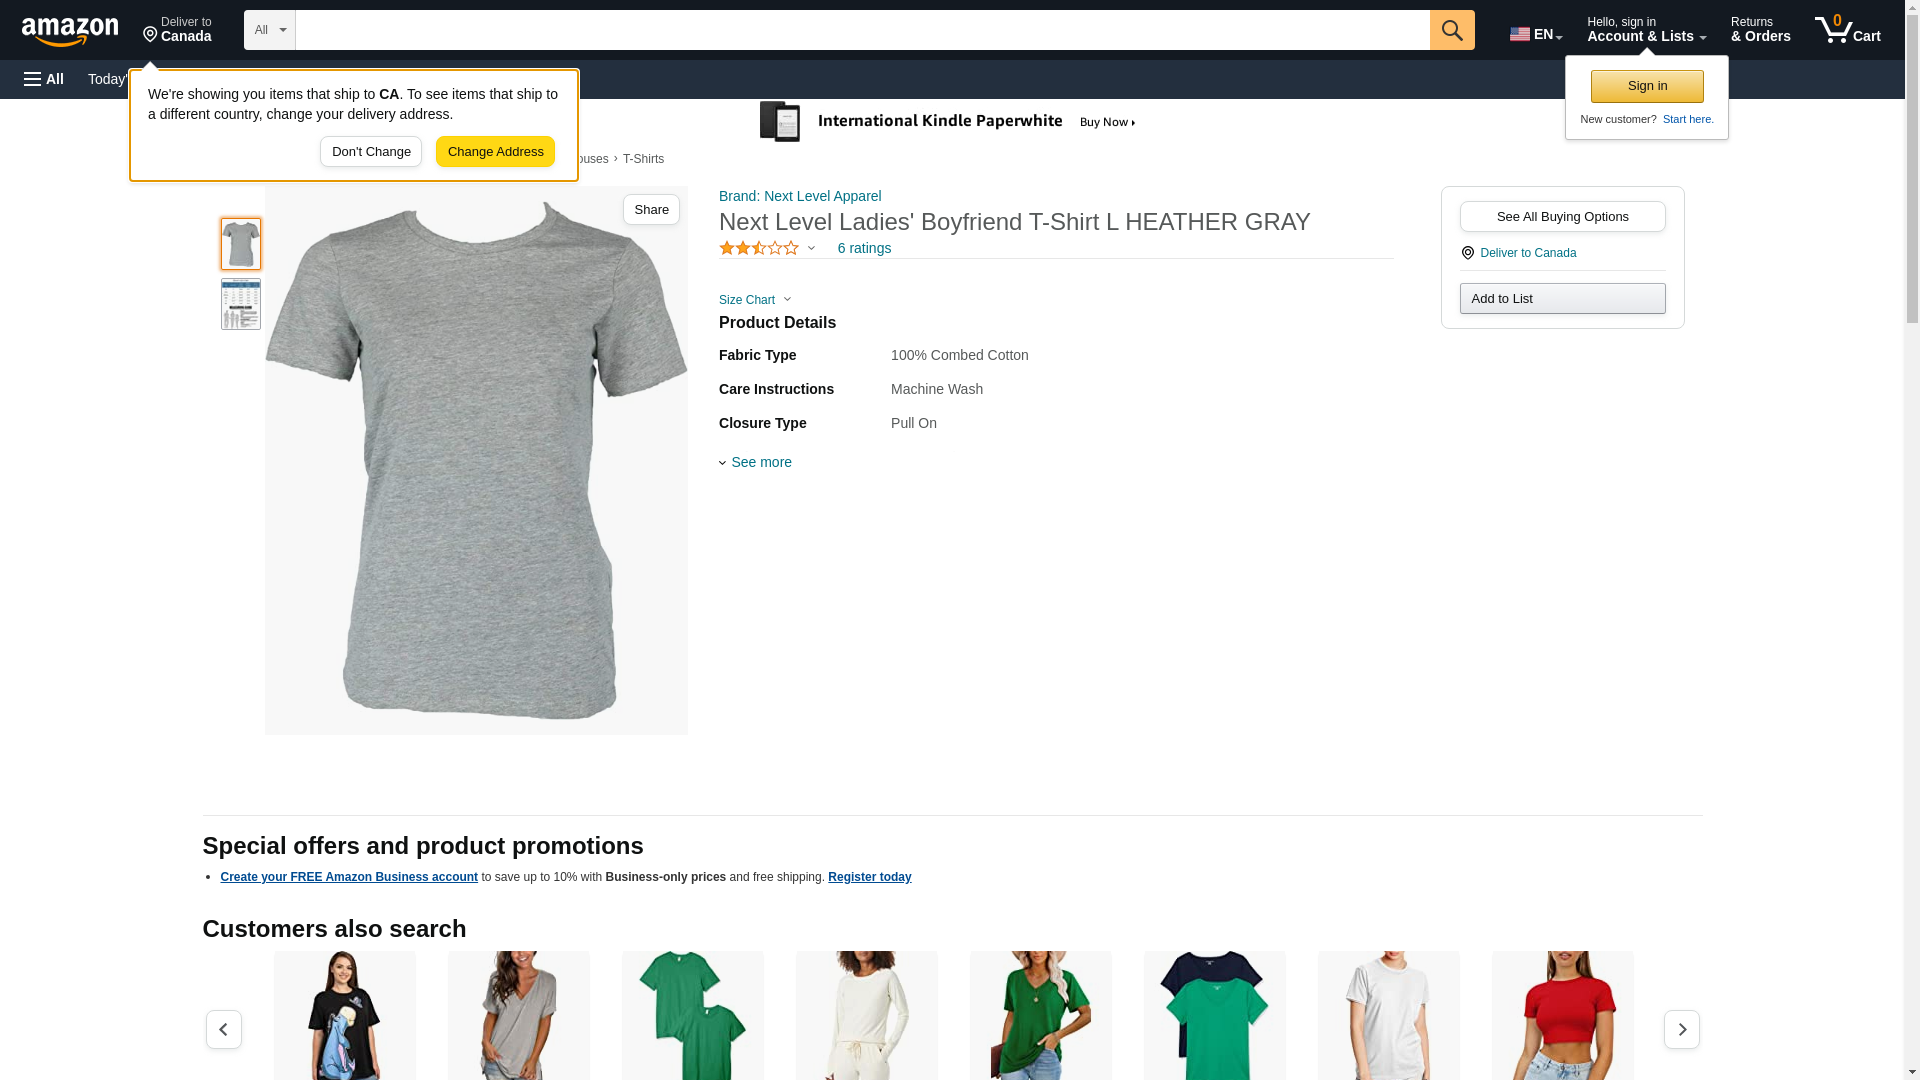Screen dimensions: 1920x1080
Task: Open the EN language selector
Action: pyautogui.click(x=1535, y=34)
